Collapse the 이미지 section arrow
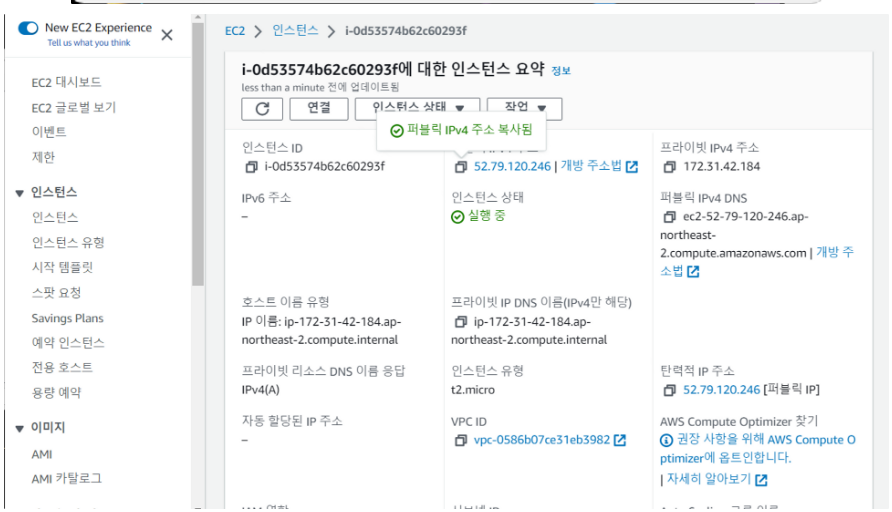 (x=19, y=428)
